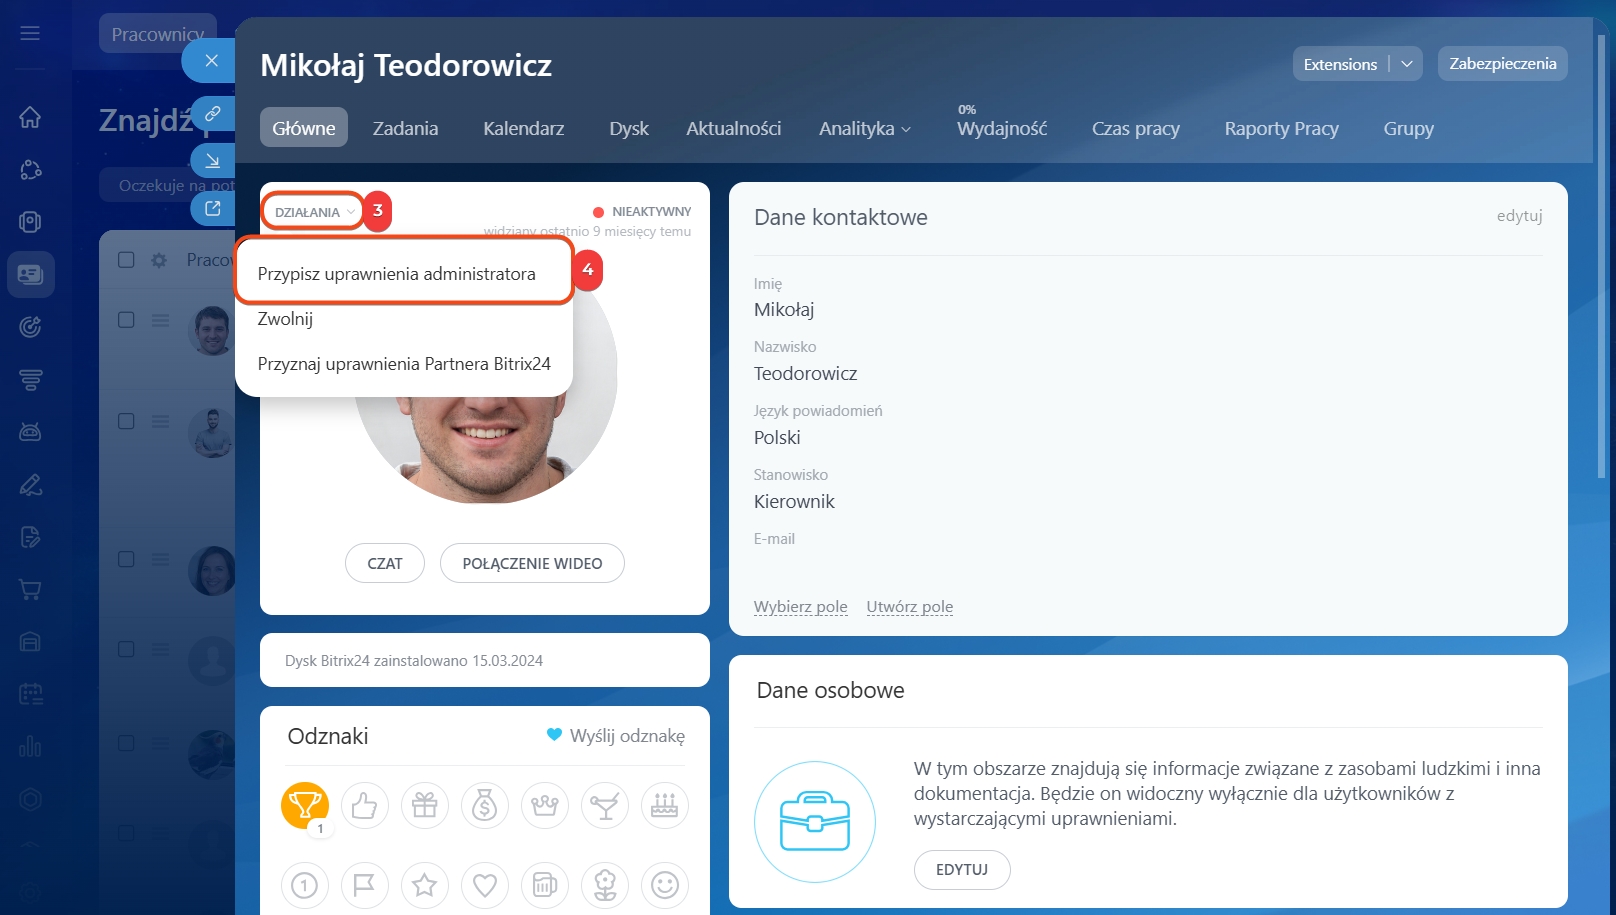Click the Pracownicy header button in background
This screenshot has width=1616, height=915.
[157, 34]
